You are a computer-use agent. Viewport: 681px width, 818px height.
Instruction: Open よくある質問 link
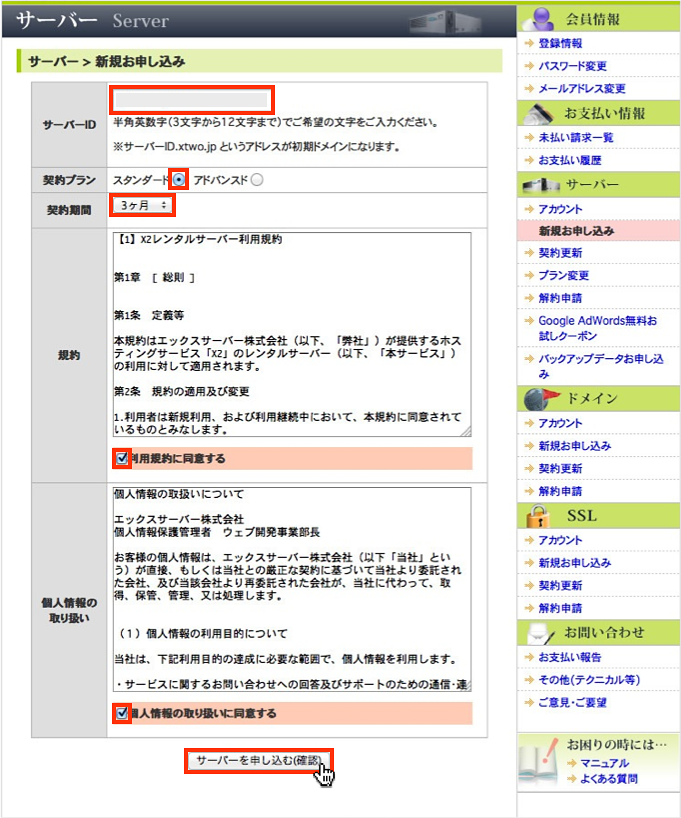(x=608, y=779)
